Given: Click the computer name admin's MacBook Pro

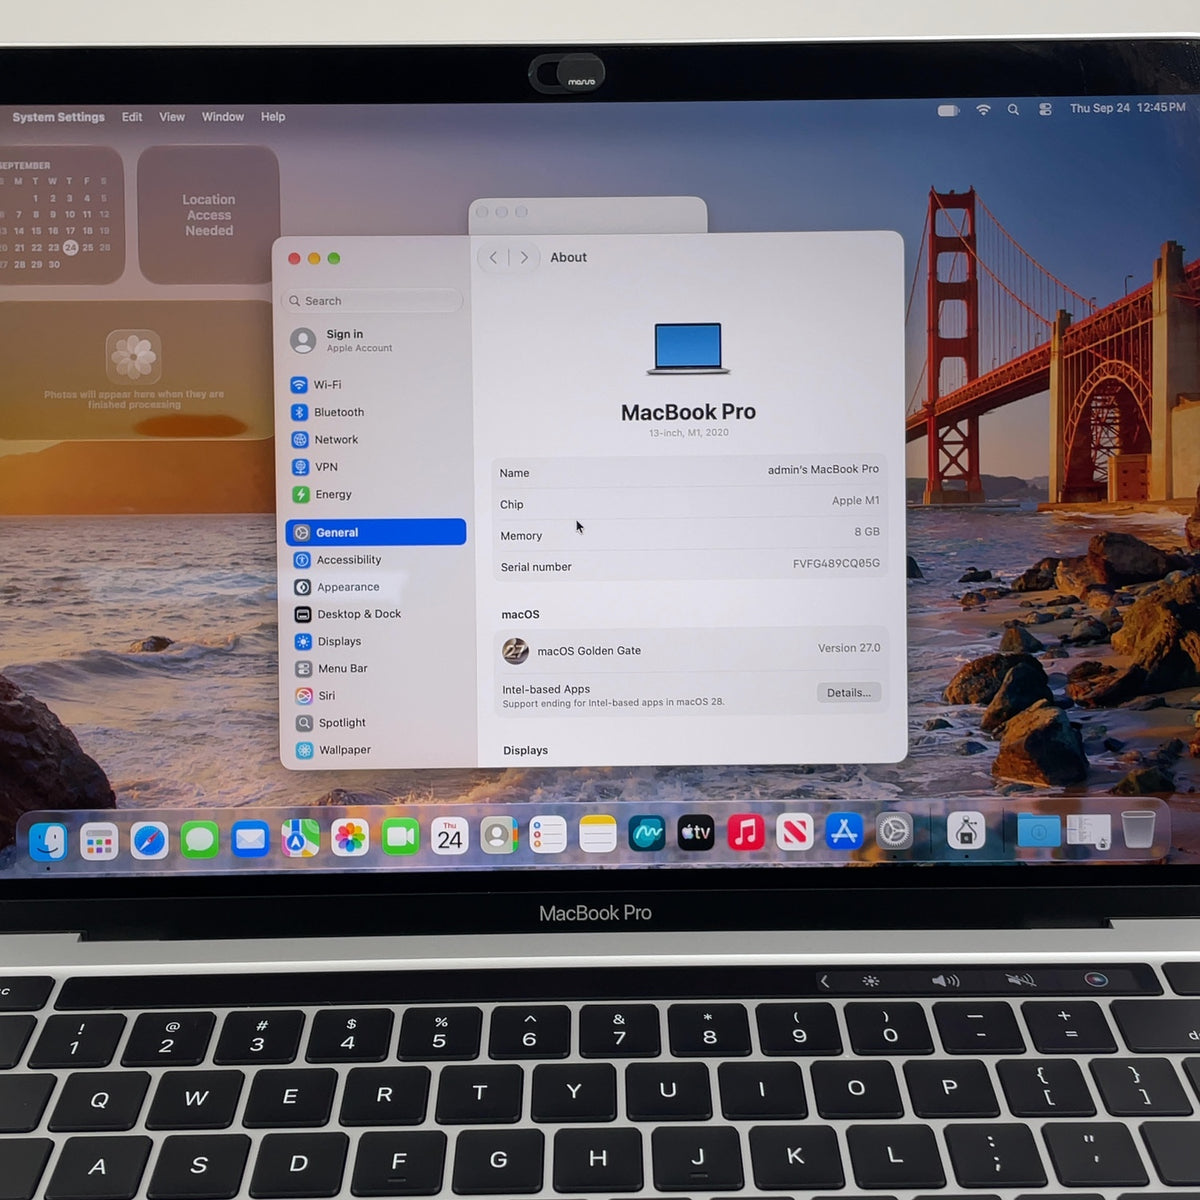Looking at the screenshot, I should pos(823,469).
